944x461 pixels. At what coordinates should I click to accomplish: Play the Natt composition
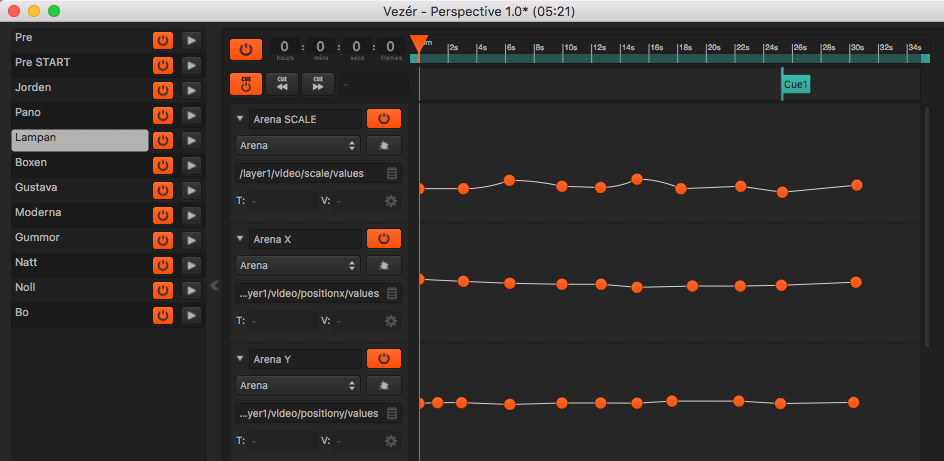pyautogui.click(x=191, y=265)
